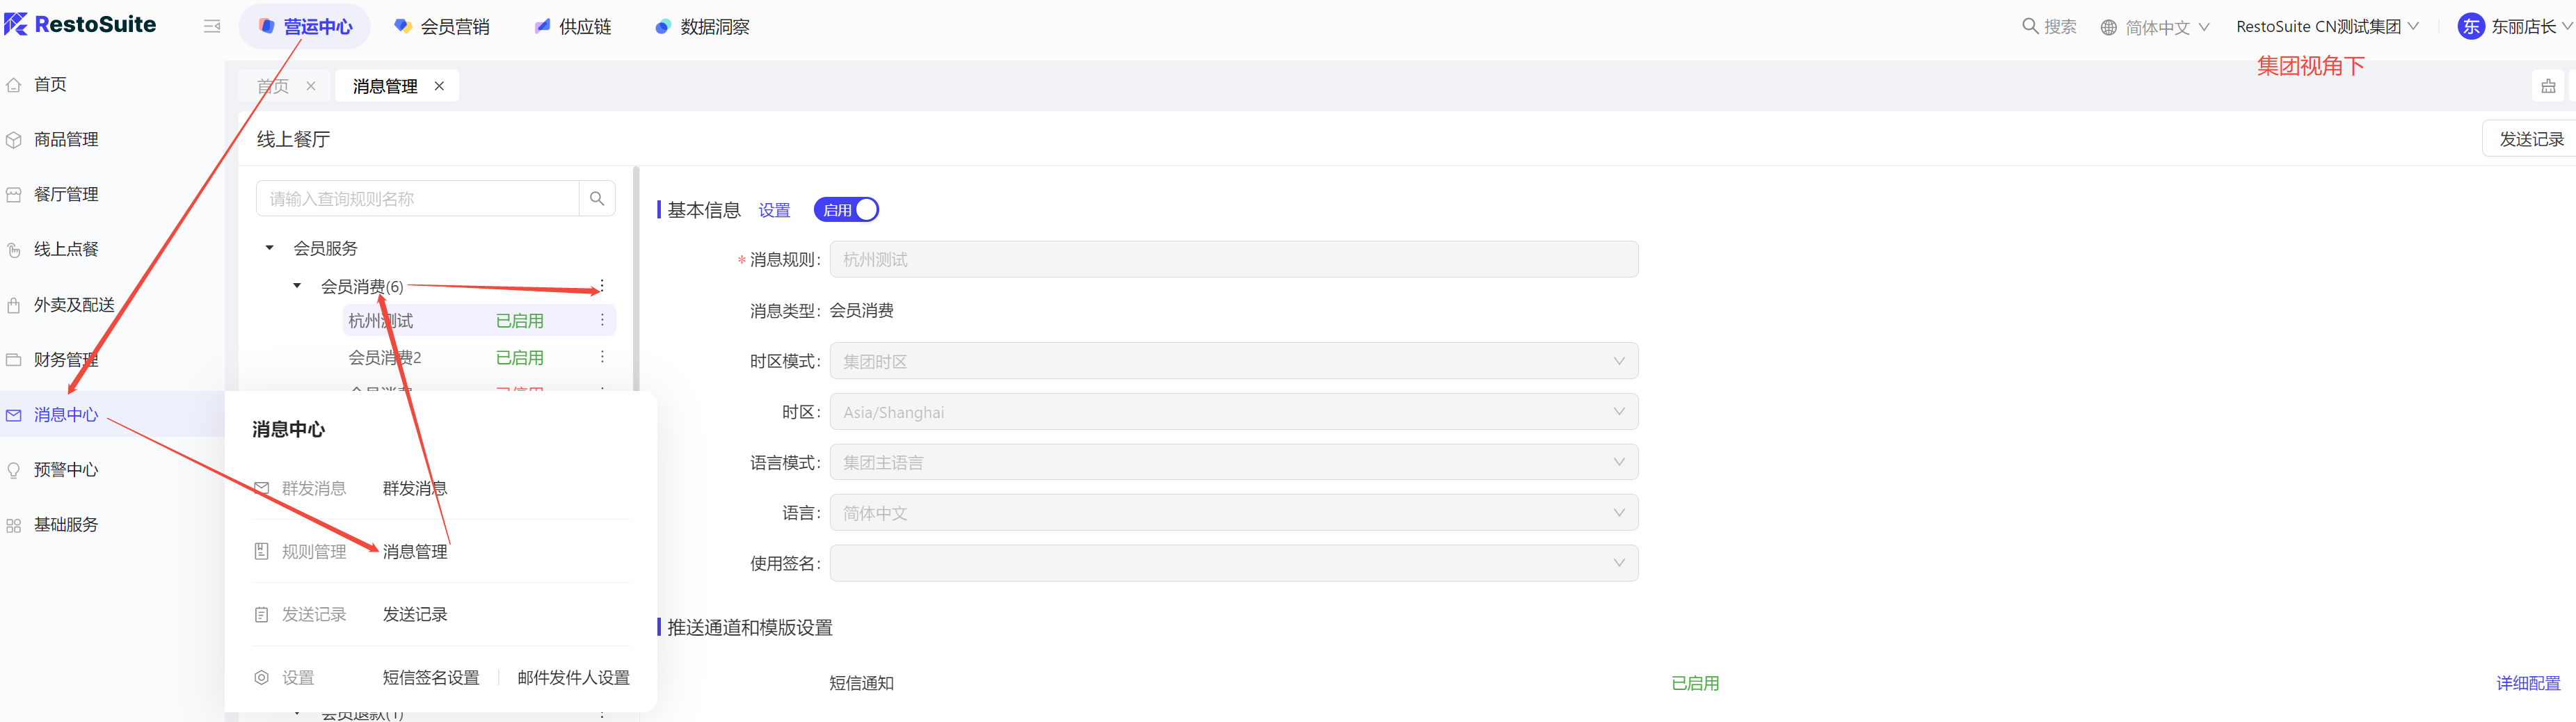2576x722 pixels.
Task: Click the 东 user avatar icon
Action: tap(2470, 27)
